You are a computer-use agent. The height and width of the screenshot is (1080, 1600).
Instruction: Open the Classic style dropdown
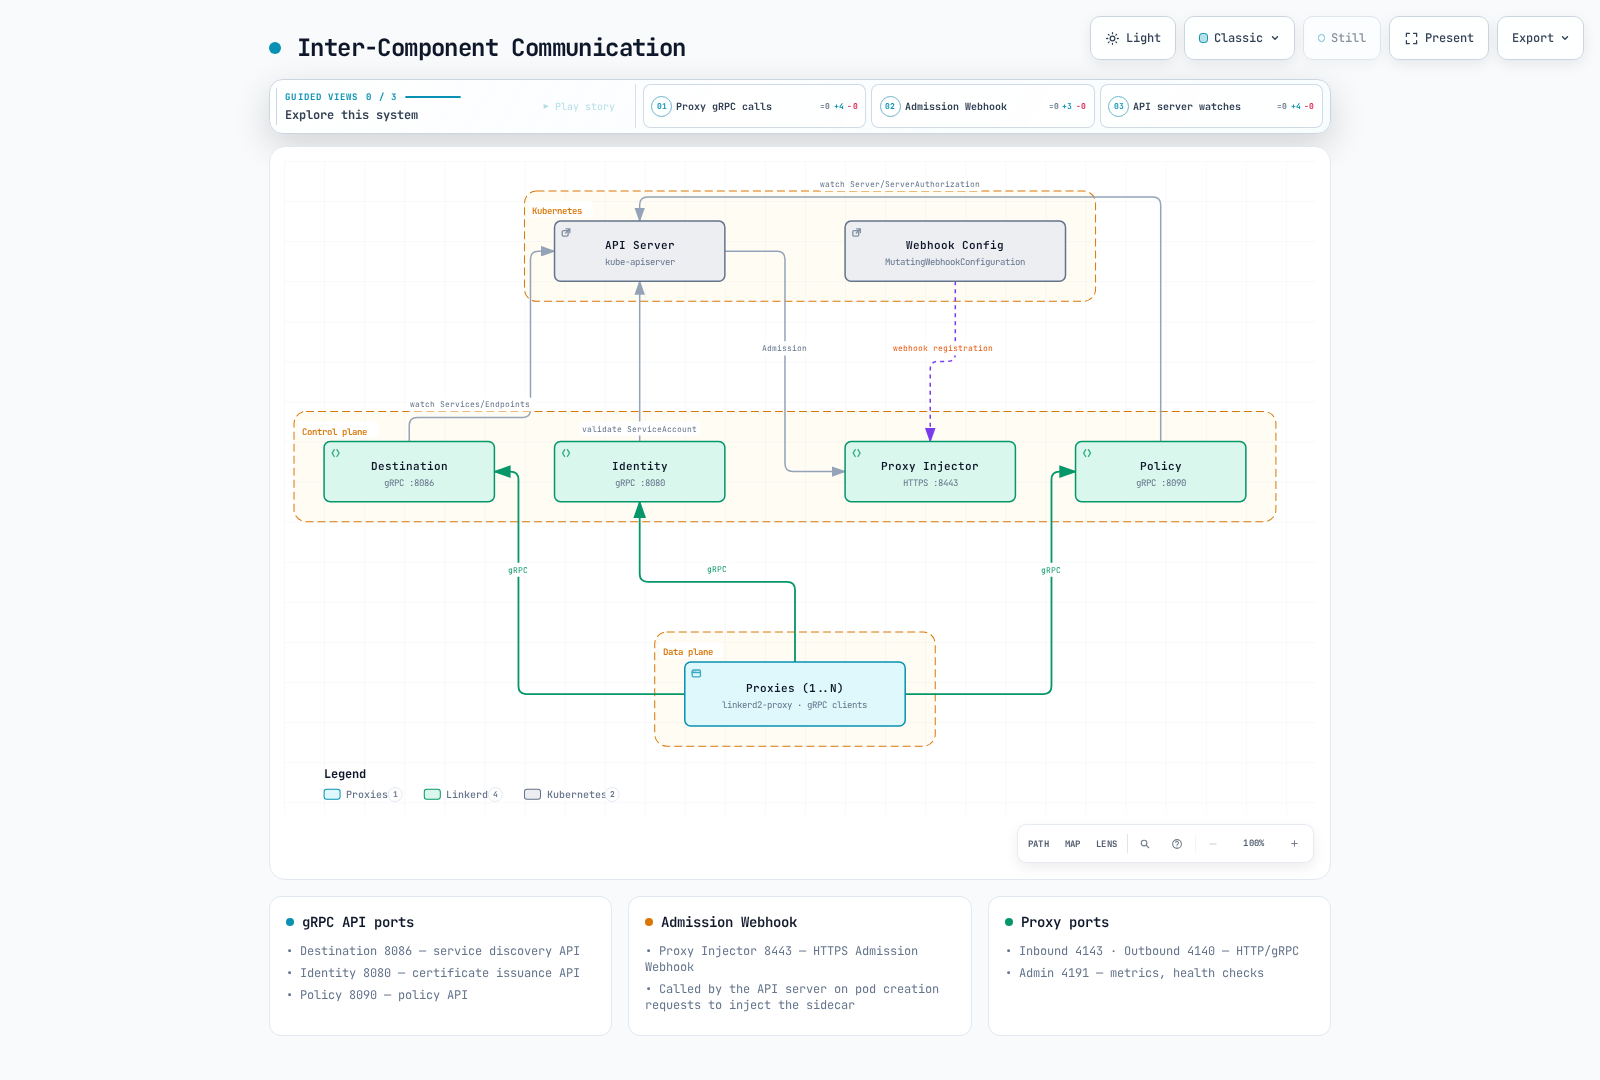point(1239,38)
